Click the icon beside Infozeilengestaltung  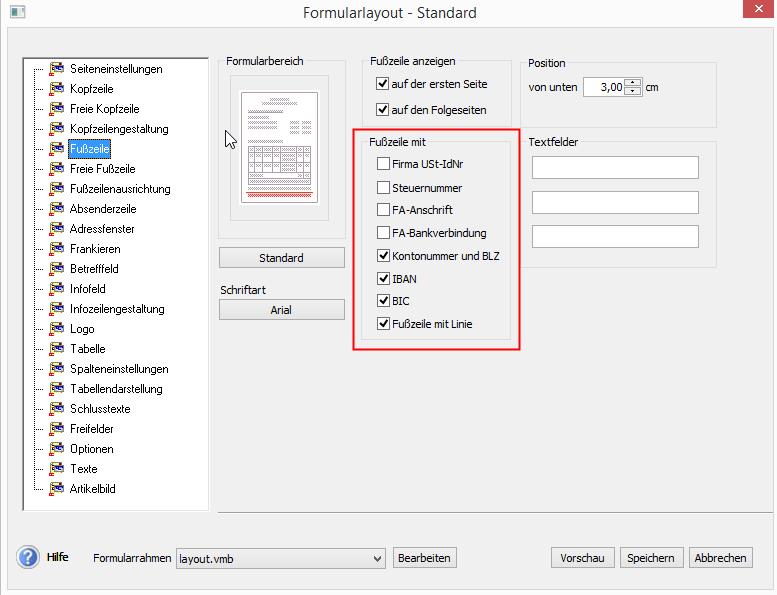pyautogui.click(x=57, y=309)
